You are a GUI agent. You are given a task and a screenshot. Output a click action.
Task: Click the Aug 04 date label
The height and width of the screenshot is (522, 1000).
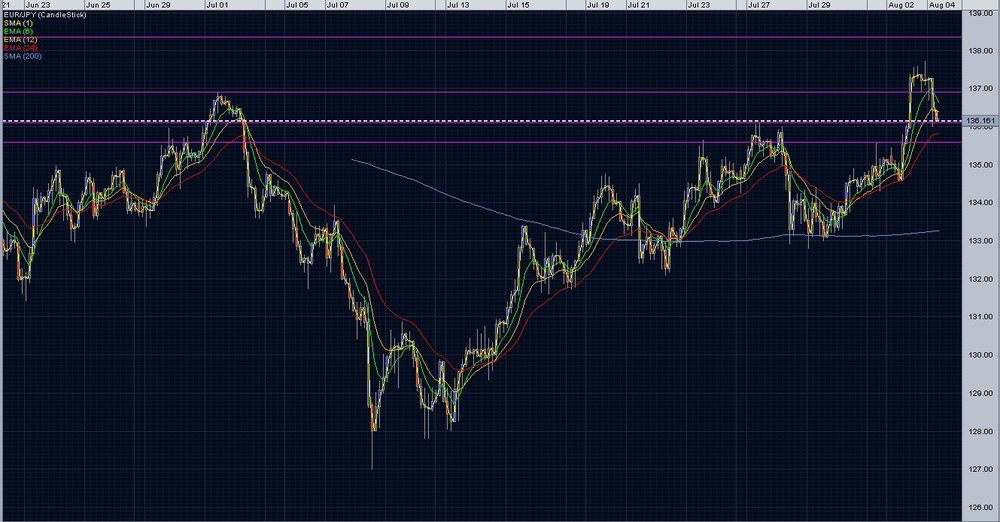tap(942, 4)
